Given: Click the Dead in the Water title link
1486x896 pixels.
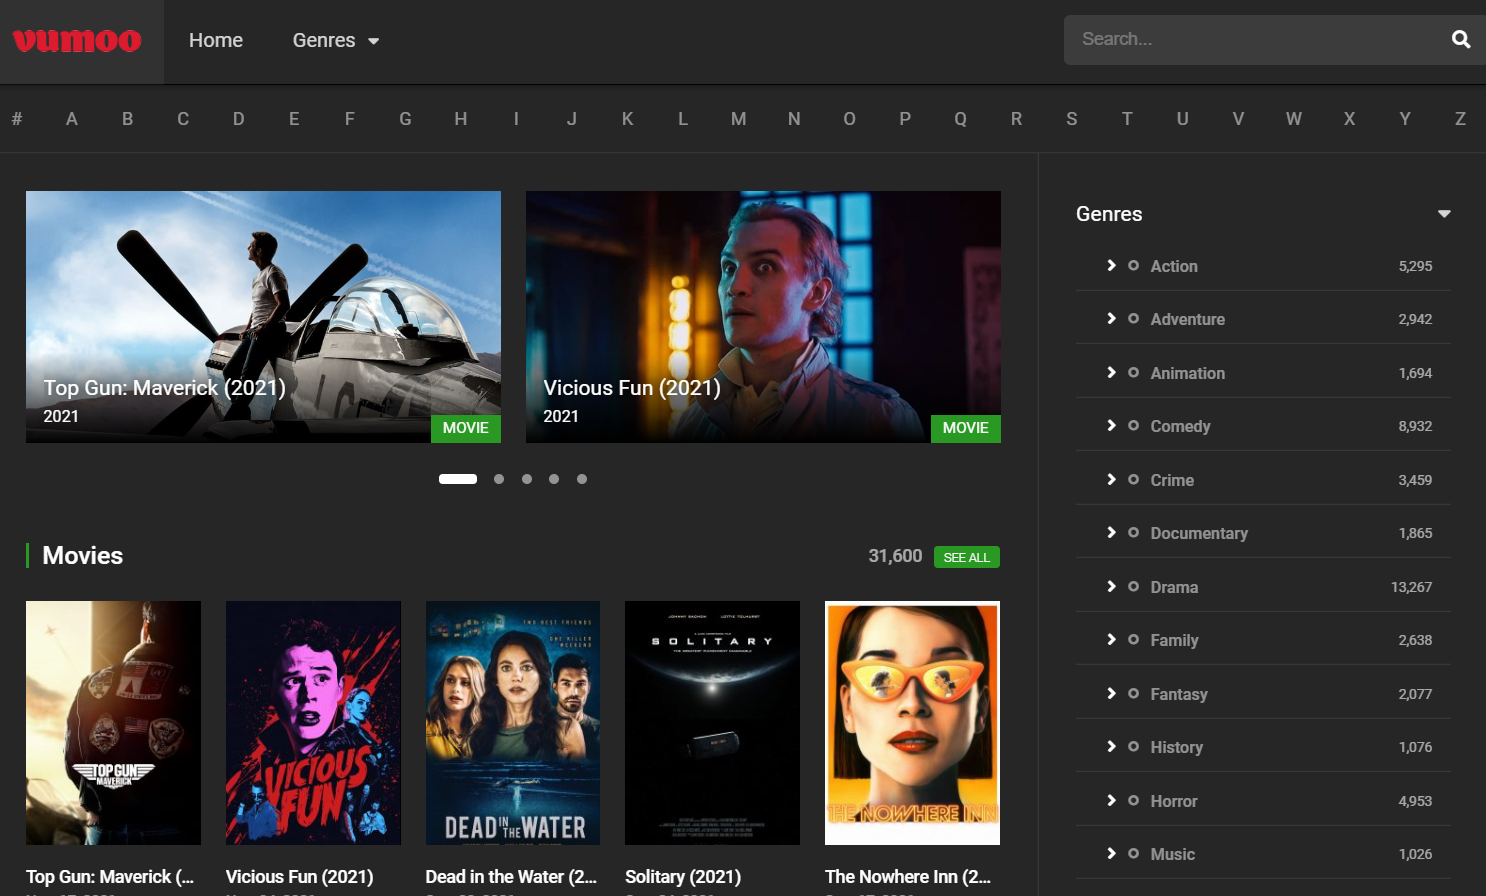Looking at the screenshot, I should [511, 877].
